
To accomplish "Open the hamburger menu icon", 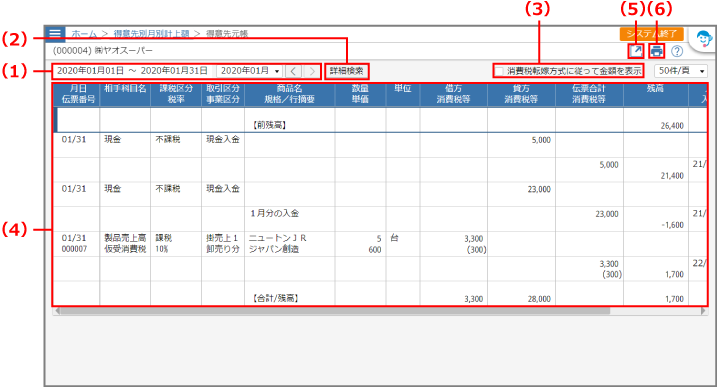I will pos(55,33).
